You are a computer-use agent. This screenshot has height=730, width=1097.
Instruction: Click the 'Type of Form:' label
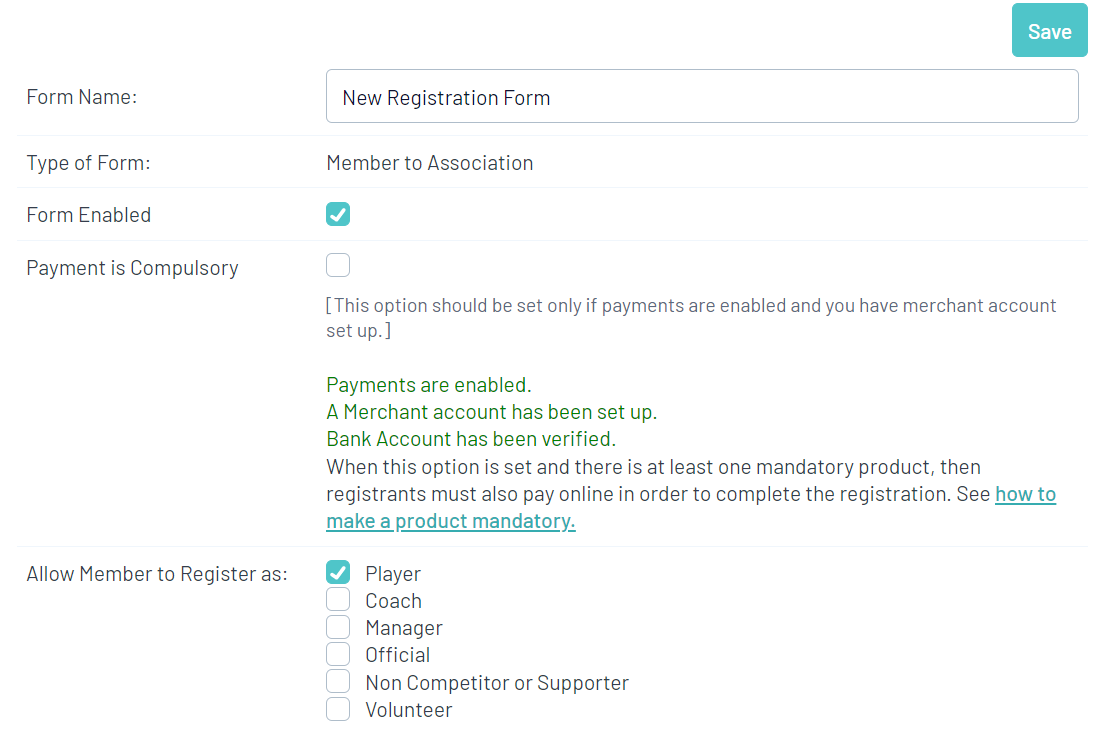click(88, 163)
